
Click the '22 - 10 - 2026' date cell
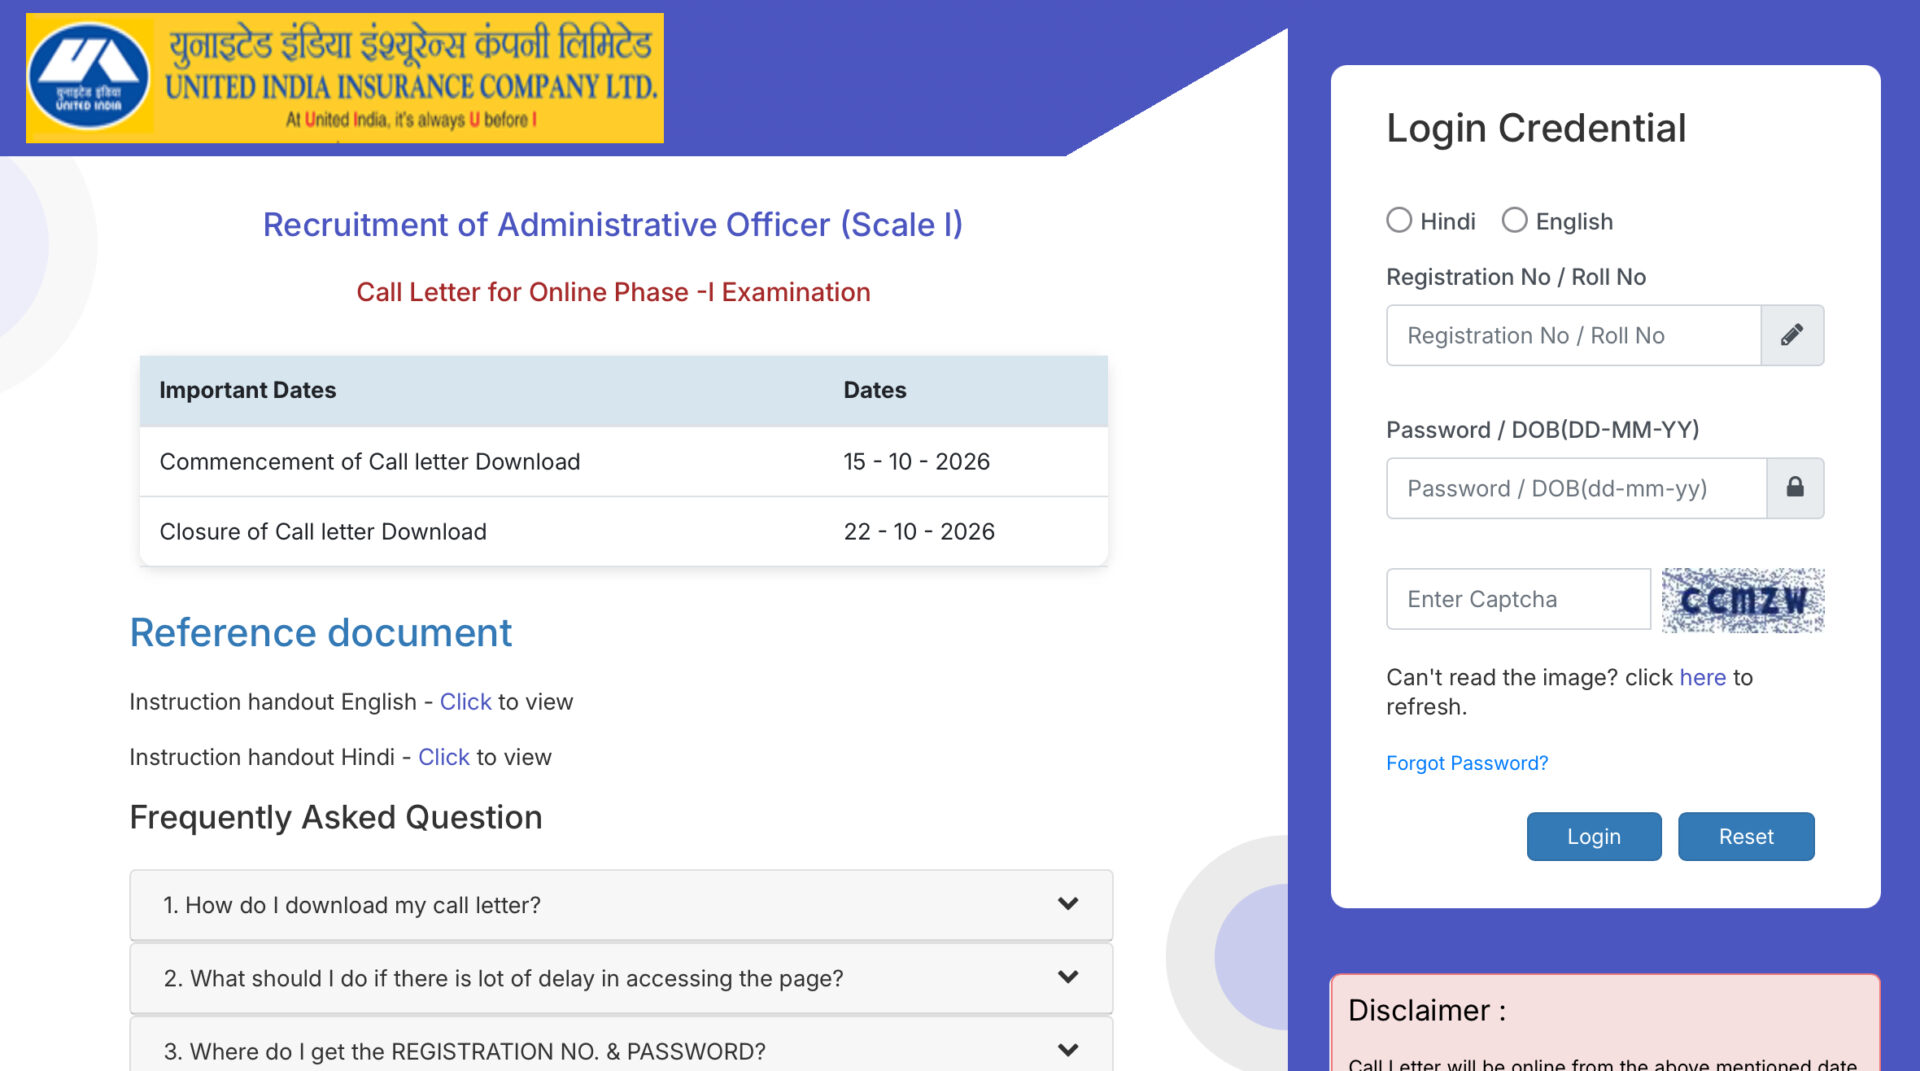919,531
